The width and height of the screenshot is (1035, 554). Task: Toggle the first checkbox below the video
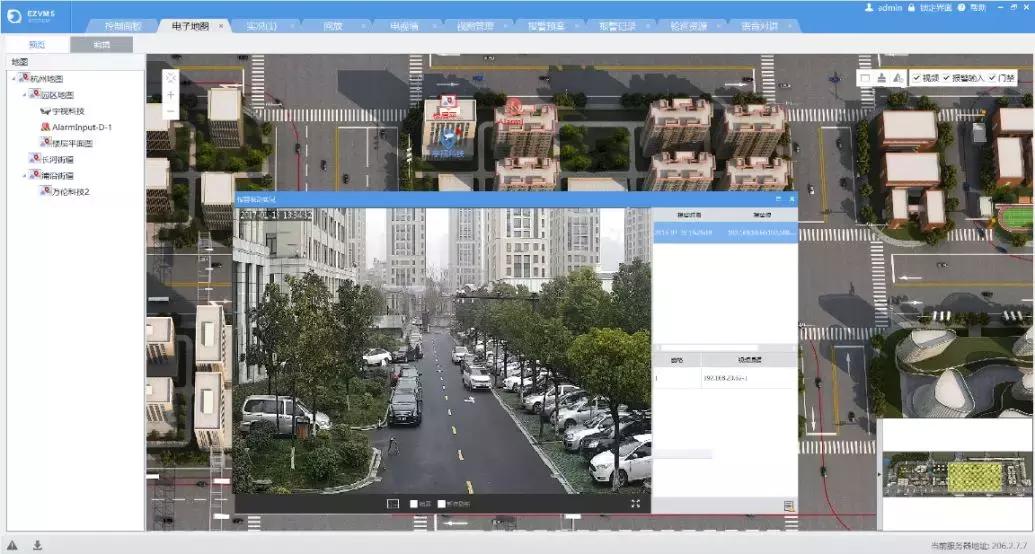point(414,504)
